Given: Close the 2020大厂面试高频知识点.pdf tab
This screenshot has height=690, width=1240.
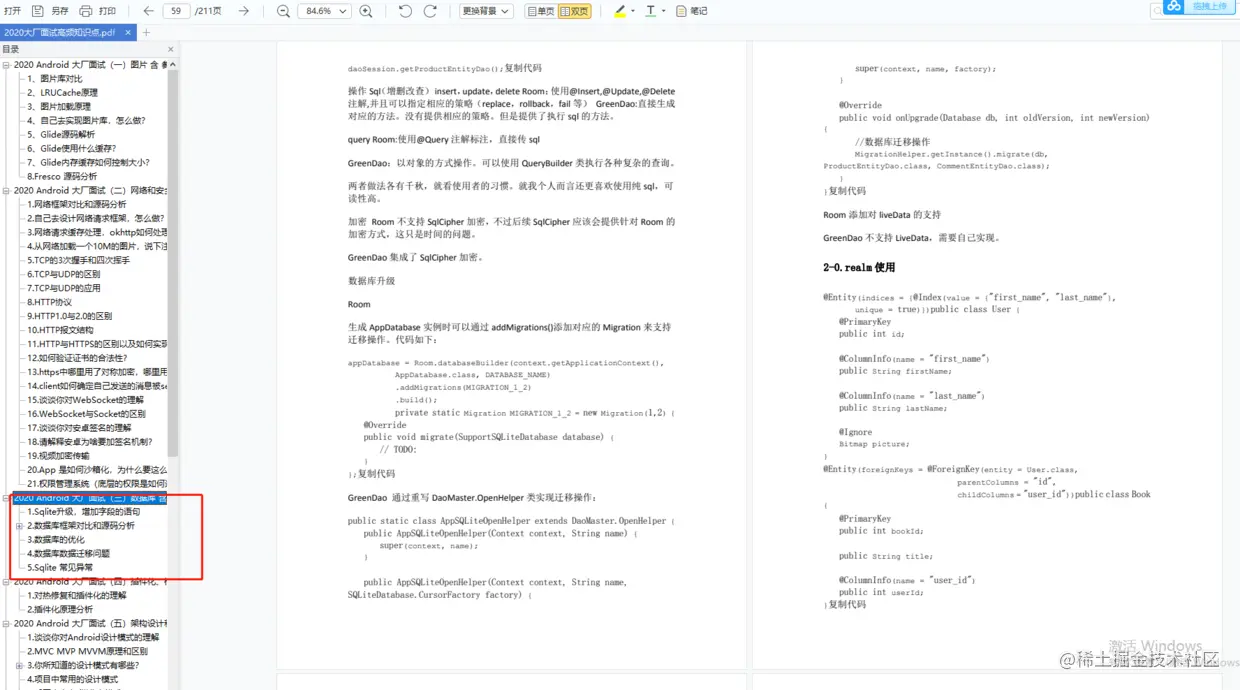Looking at the screenshot, I should pyautogui.click(x=129, y=32).
